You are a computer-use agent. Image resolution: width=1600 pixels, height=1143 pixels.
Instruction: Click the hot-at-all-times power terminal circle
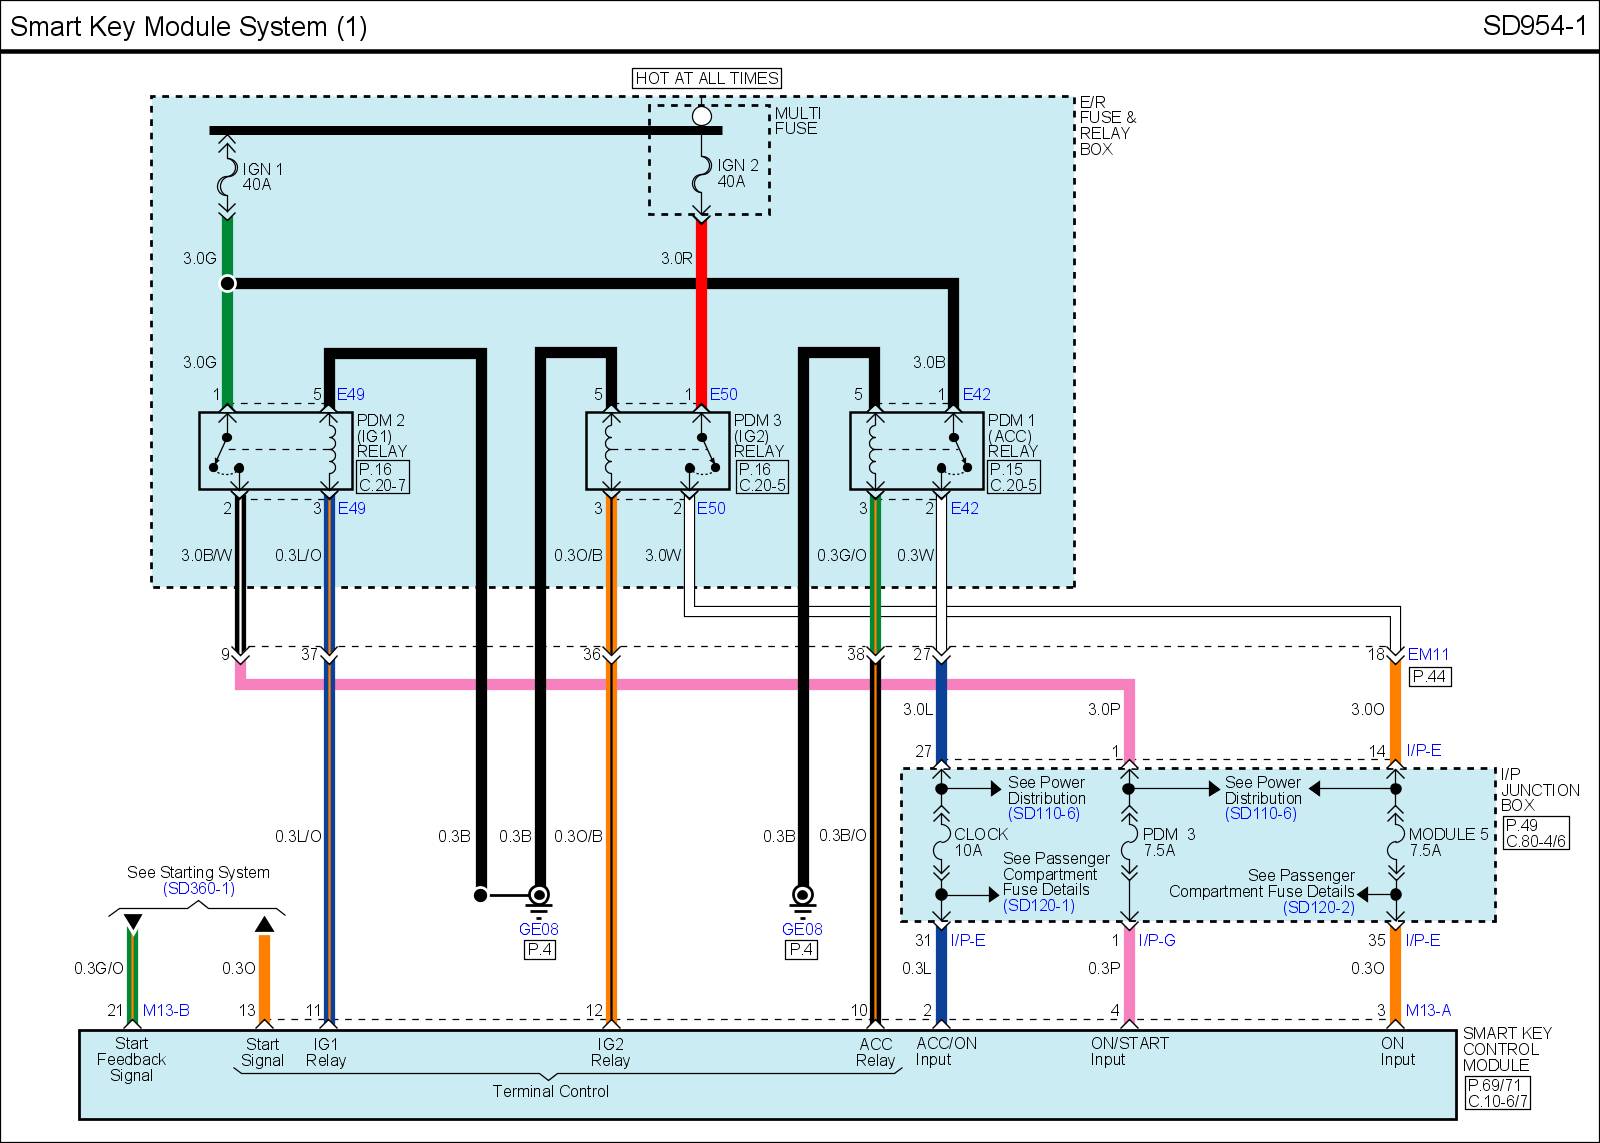(x=702, y=116)
